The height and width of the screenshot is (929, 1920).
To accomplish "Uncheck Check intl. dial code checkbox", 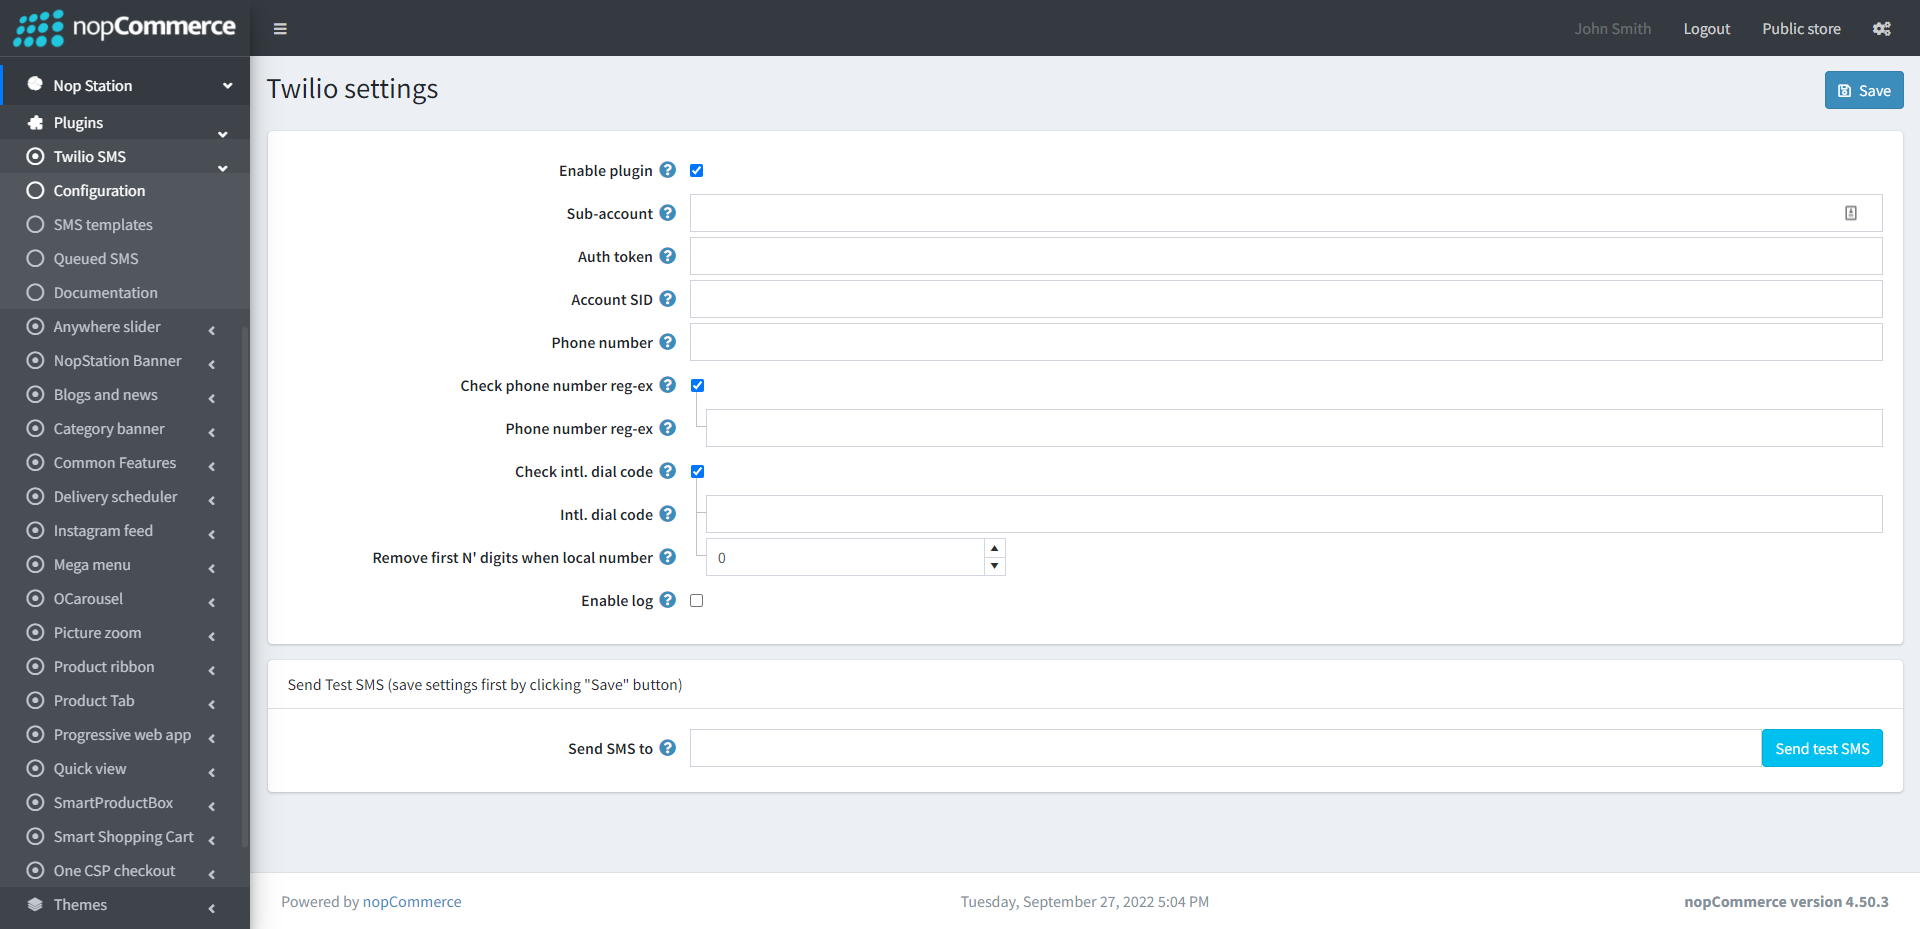I will coord(698,472).
